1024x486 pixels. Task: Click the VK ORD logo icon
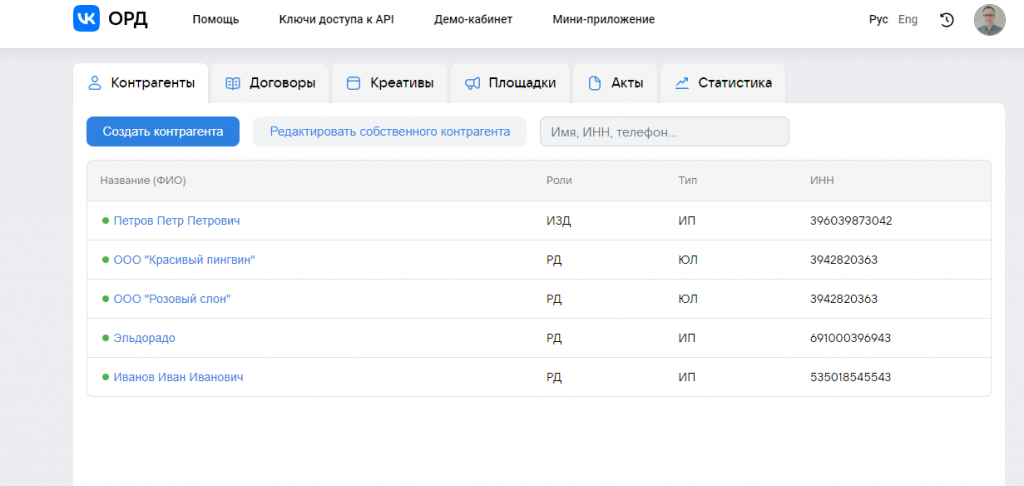[x=86, y=18]
